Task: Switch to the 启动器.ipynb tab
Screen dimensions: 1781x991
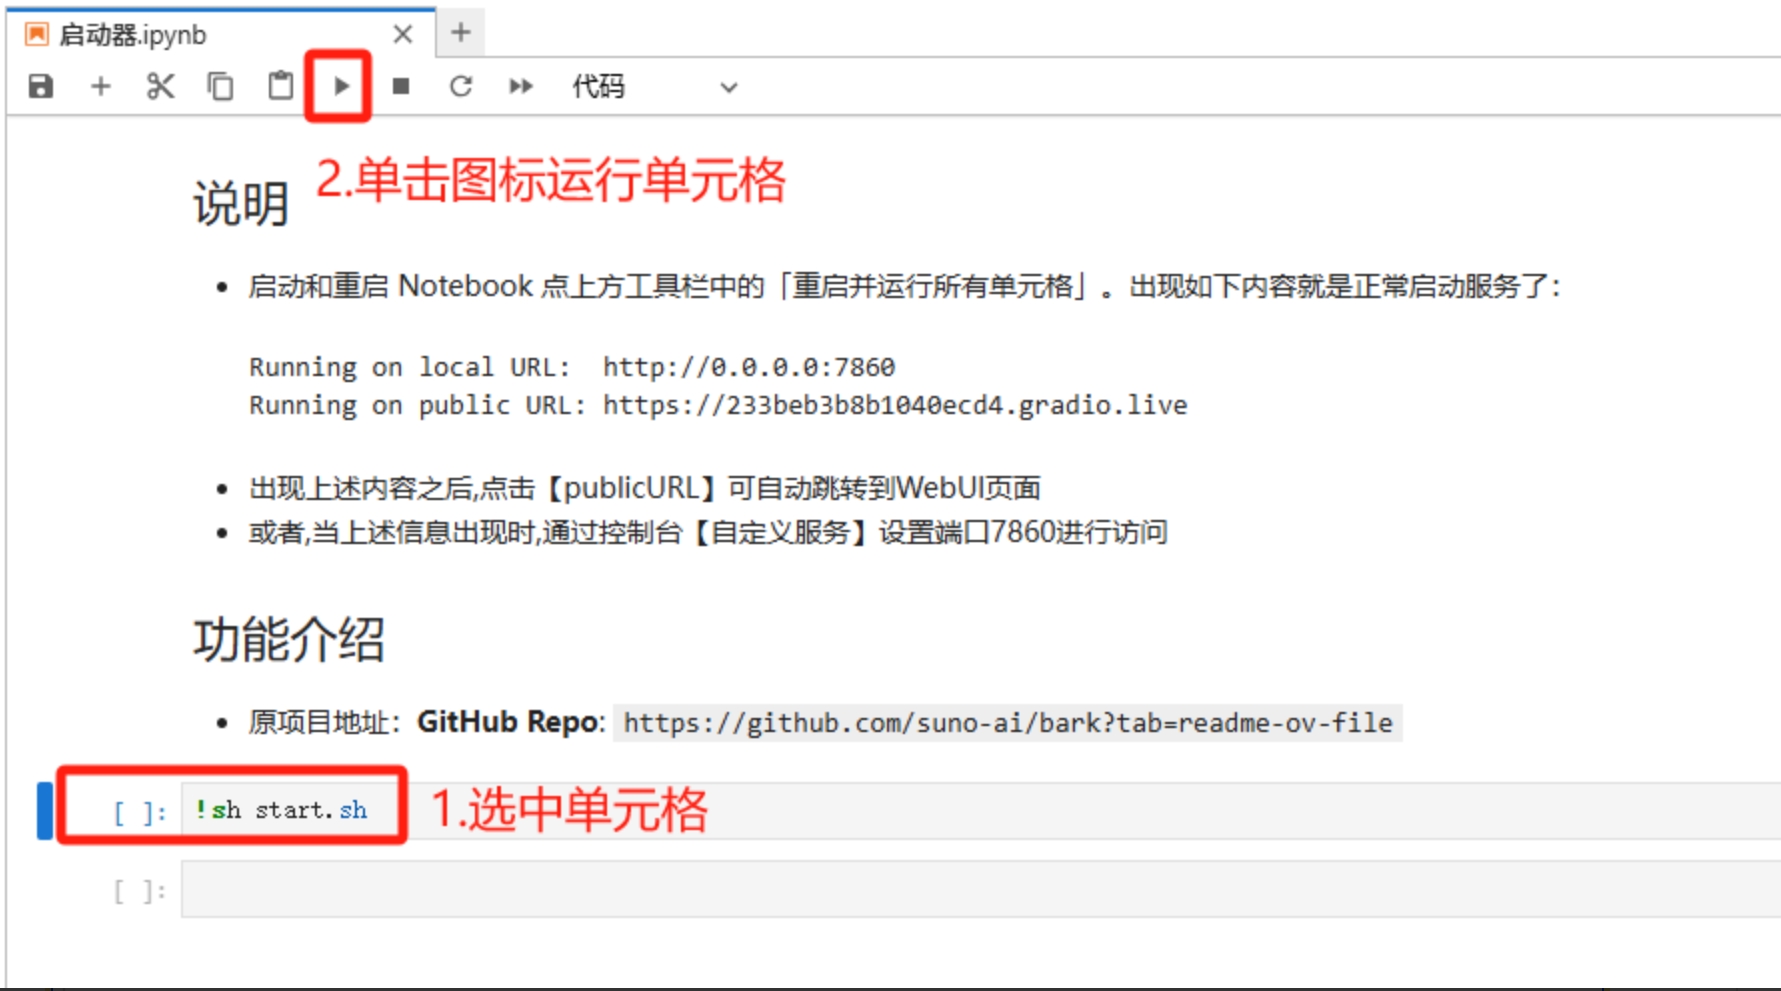Action: (133, 35)
